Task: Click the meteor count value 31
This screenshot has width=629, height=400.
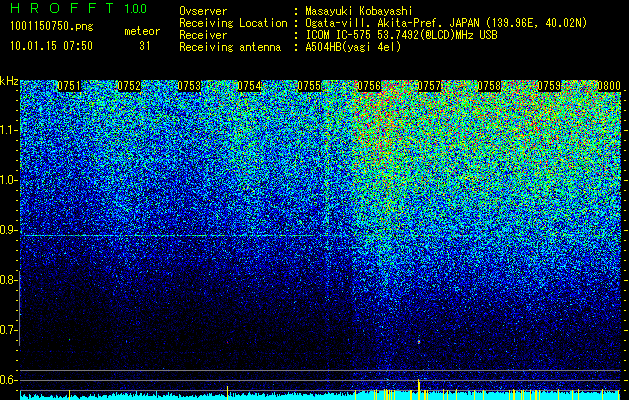Action: tap(145, 46)
